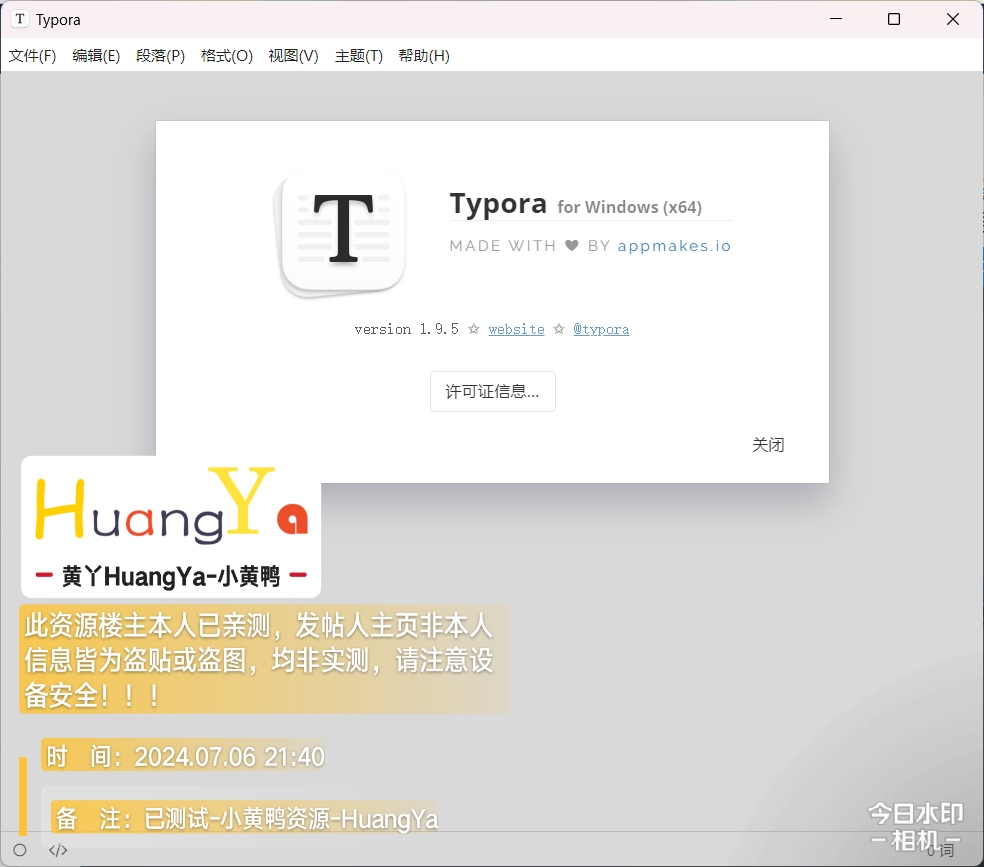Image resolution: width=984 pixels, height=867 pixels.
Task: Dismiss the about dialog with 关闭
Action: pyautogui.click(x=768, y=445)
